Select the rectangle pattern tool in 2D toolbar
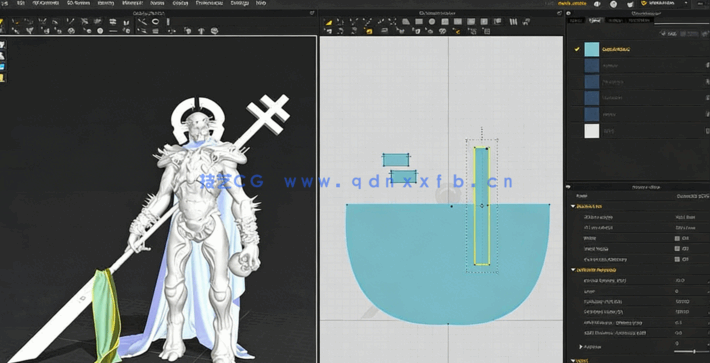Screen dimensions: 710x363 click(419, 21)
